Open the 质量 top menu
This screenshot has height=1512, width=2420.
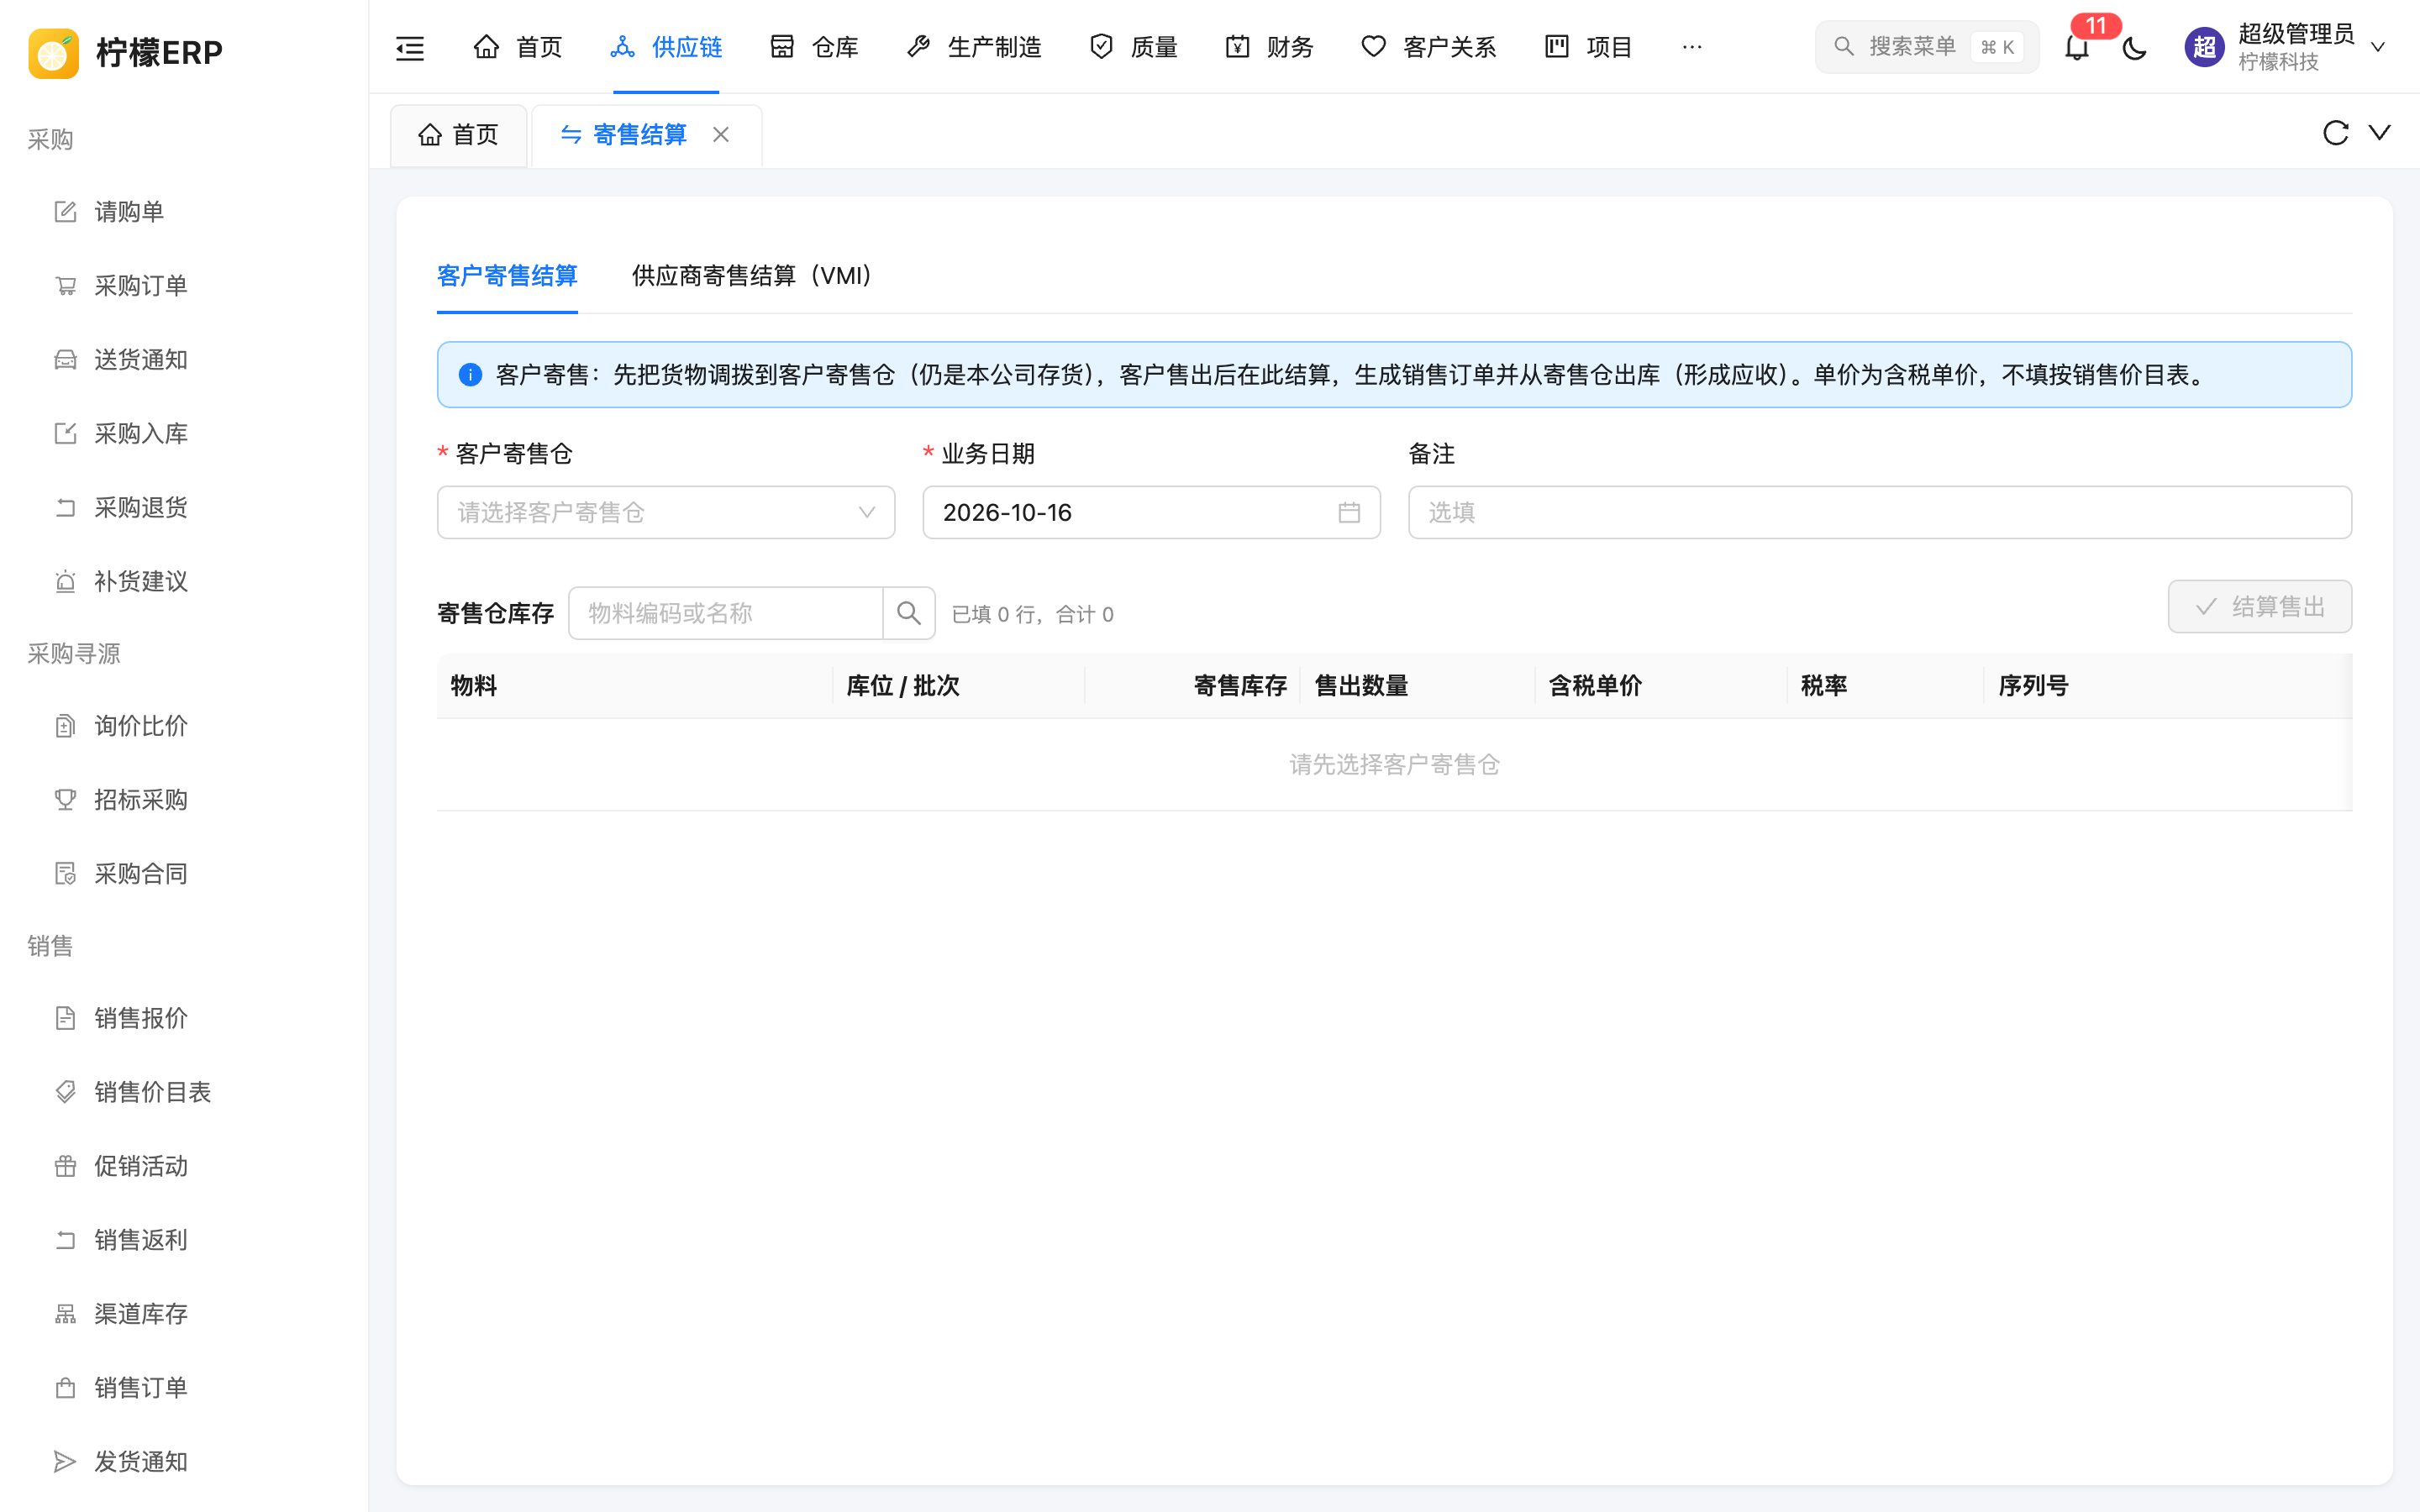(x=1134, y=47)
